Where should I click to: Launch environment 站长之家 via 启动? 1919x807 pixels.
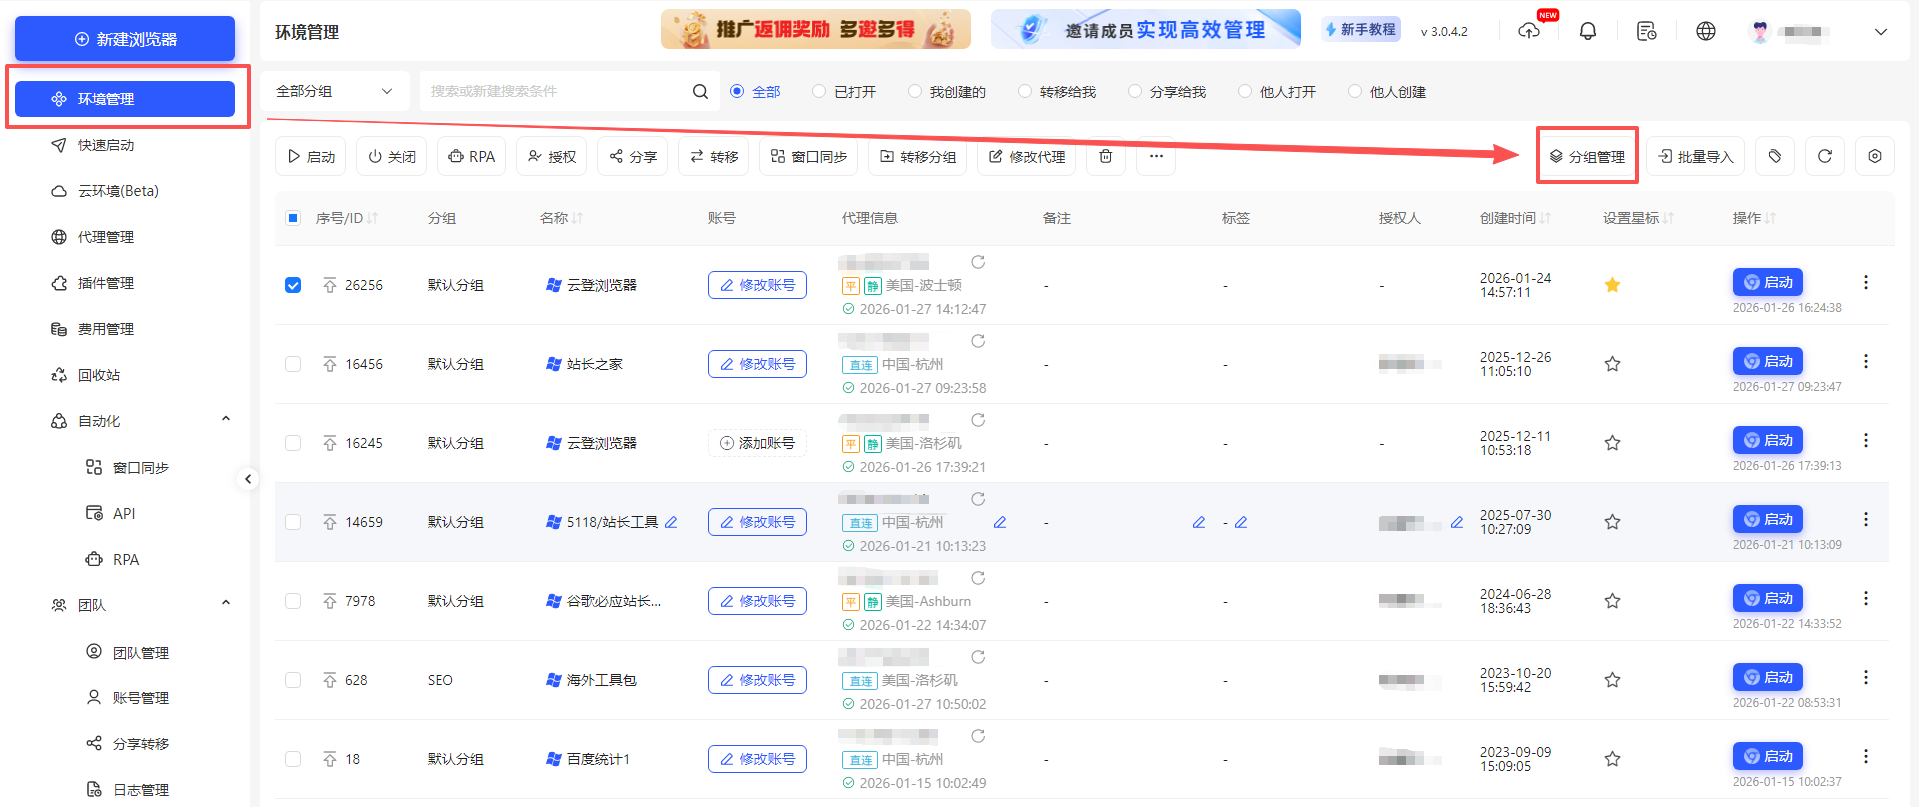(x=1768, y=361)
